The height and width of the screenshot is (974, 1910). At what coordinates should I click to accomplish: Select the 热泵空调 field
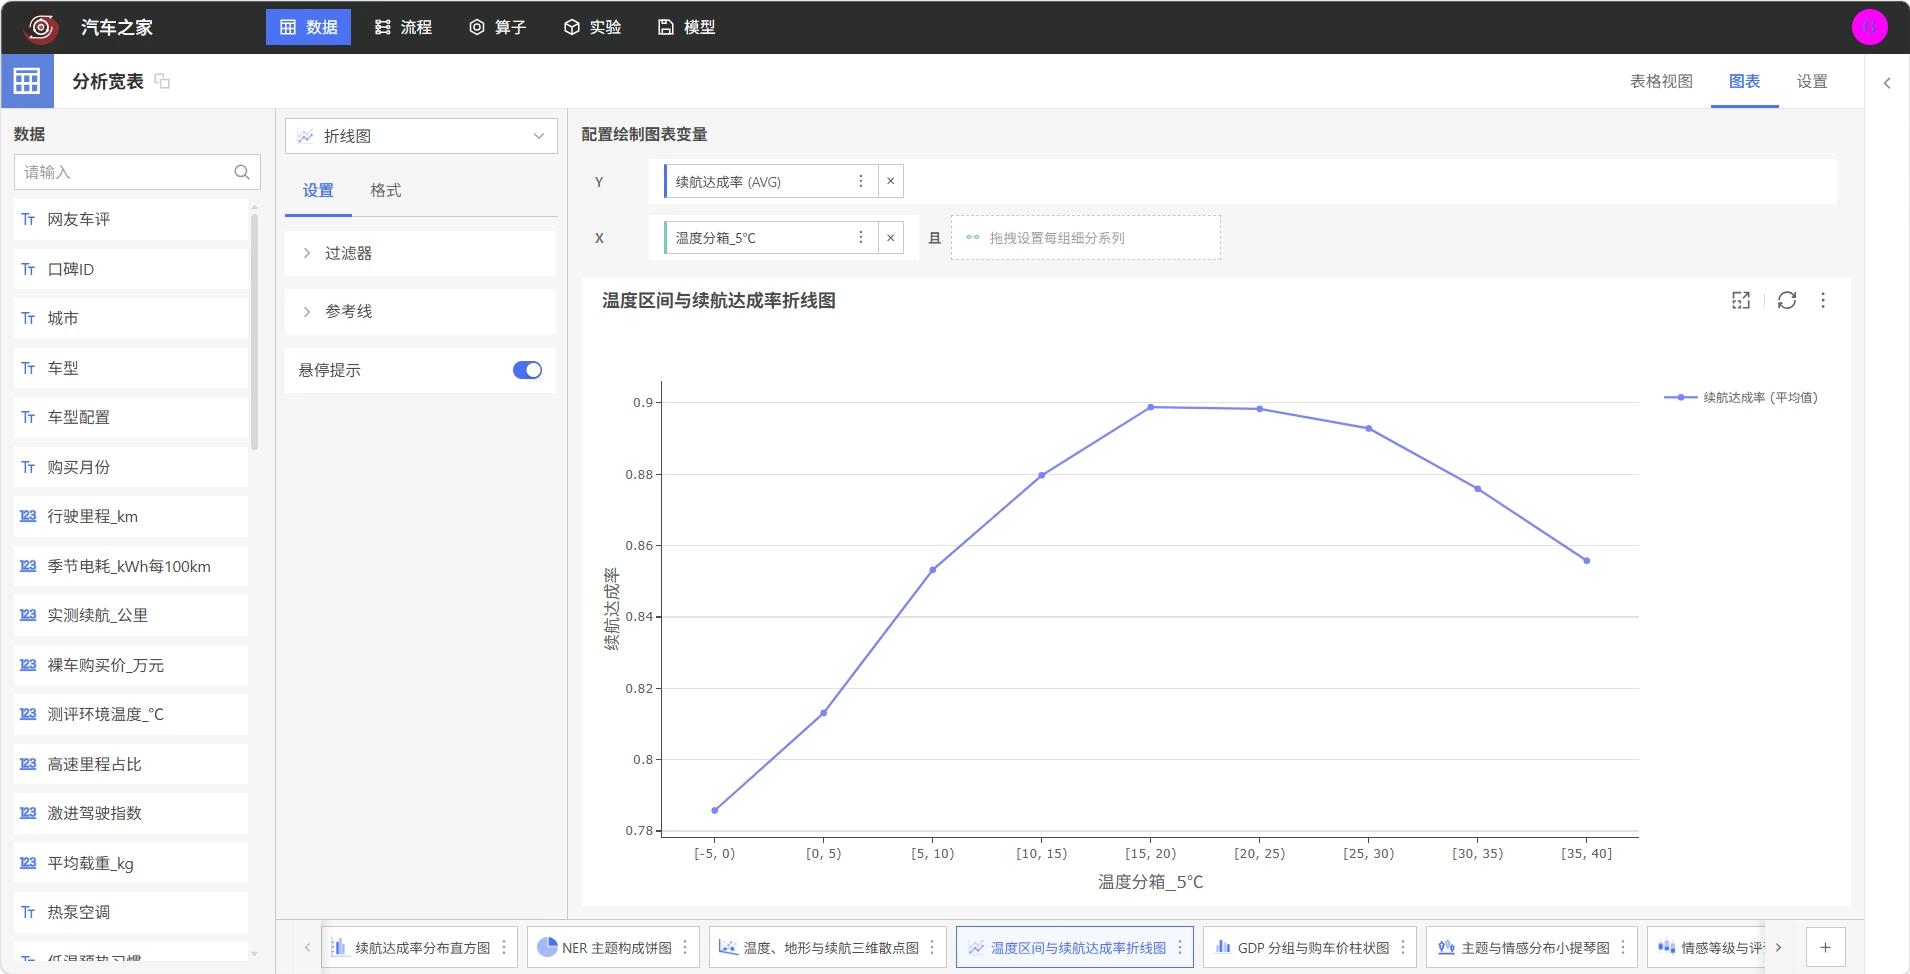(131, 912)
